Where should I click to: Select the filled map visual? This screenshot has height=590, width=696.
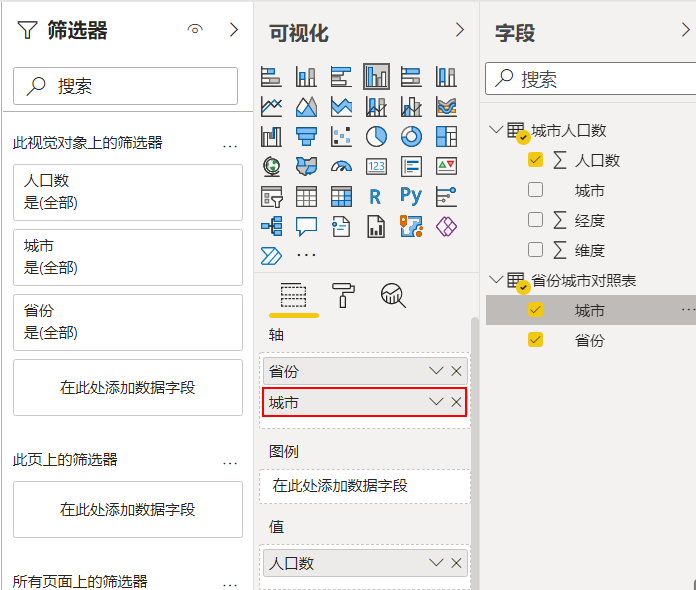(306, 166)
